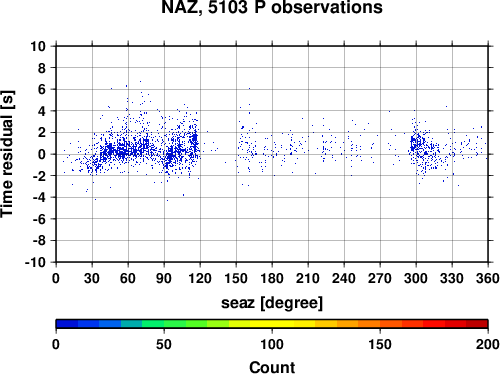Click the dark red end of the colorbar

coord(477,324)
